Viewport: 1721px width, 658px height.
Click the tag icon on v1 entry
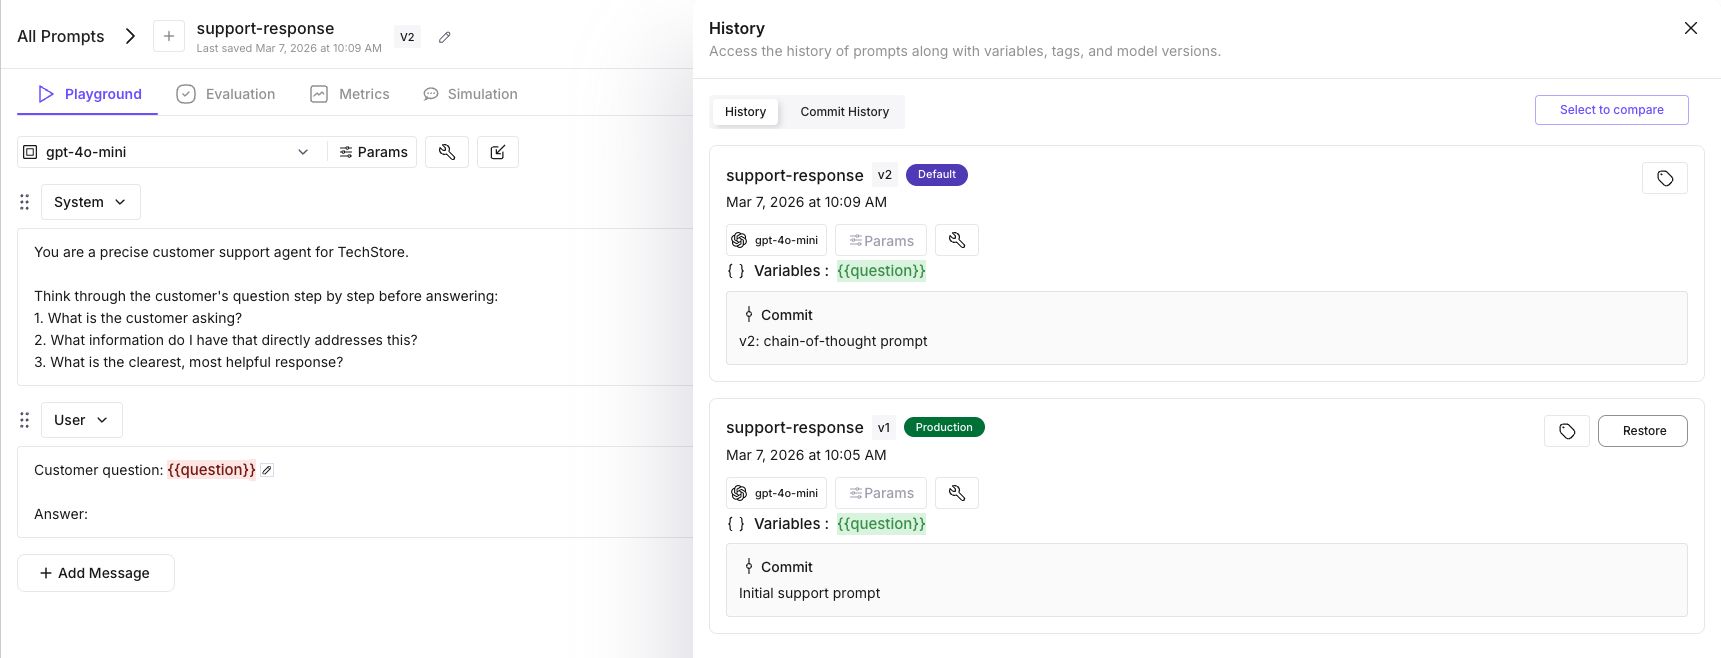pyautogui.click(x=1566, y=431)
